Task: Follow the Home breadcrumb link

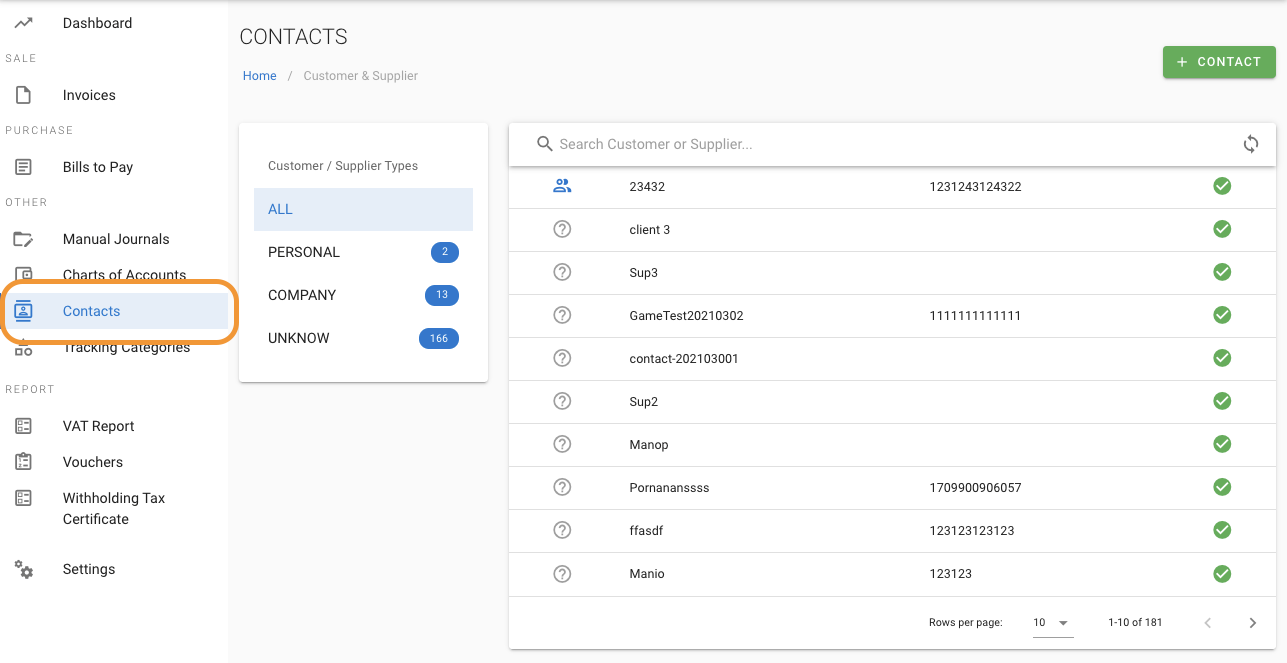Action: tap(259, 76)
